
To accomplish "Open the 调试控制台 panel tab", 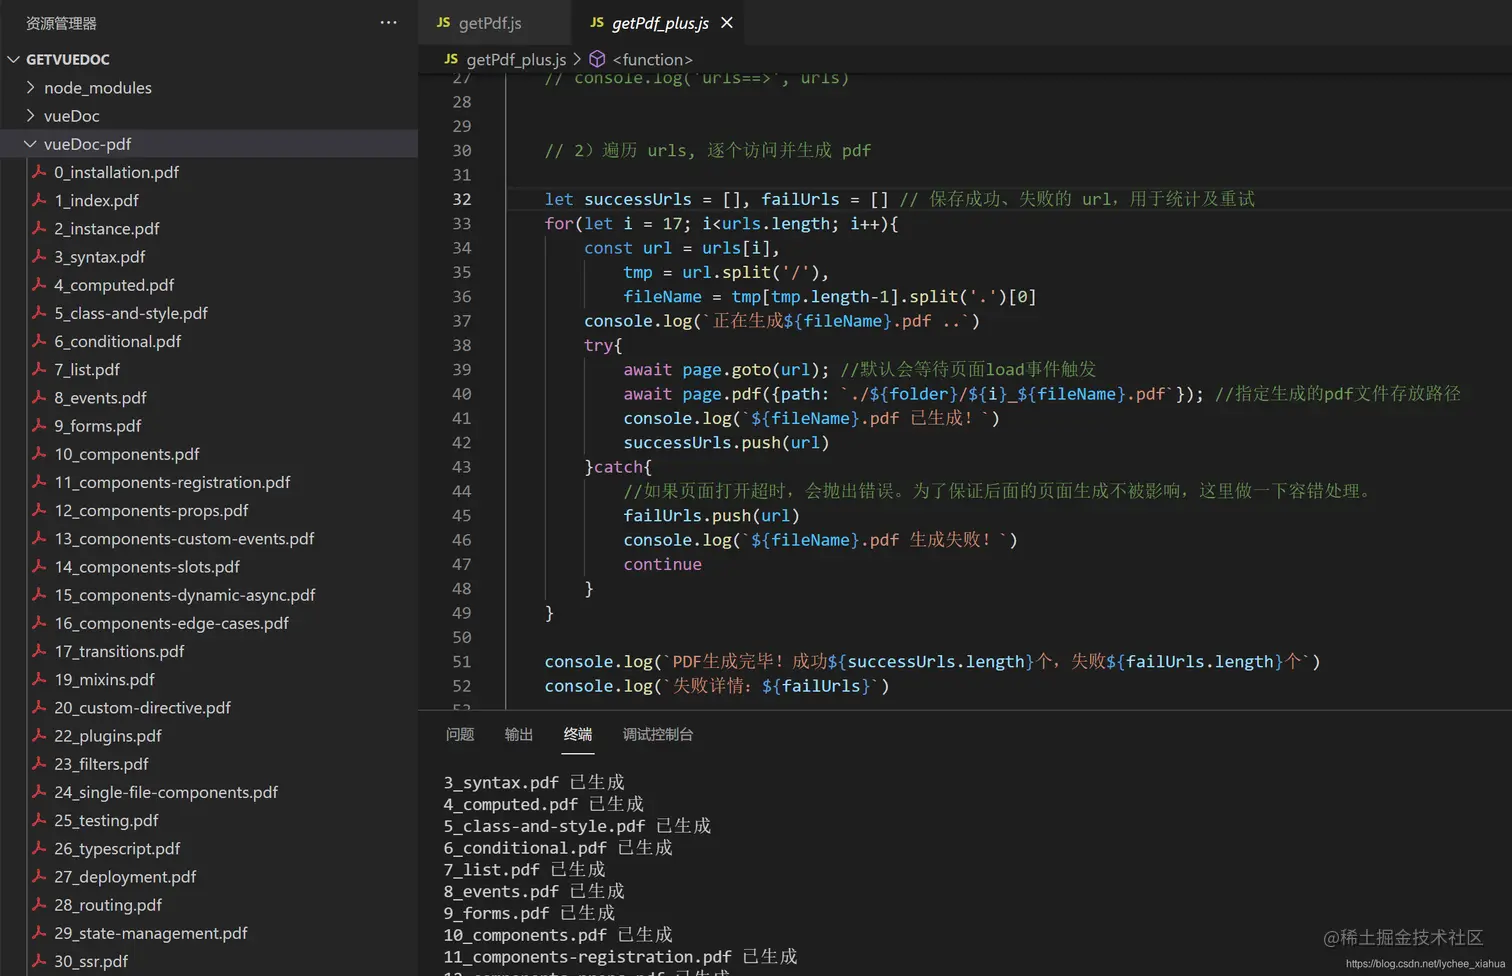I will pyautogui.click(x=658, y=734).
